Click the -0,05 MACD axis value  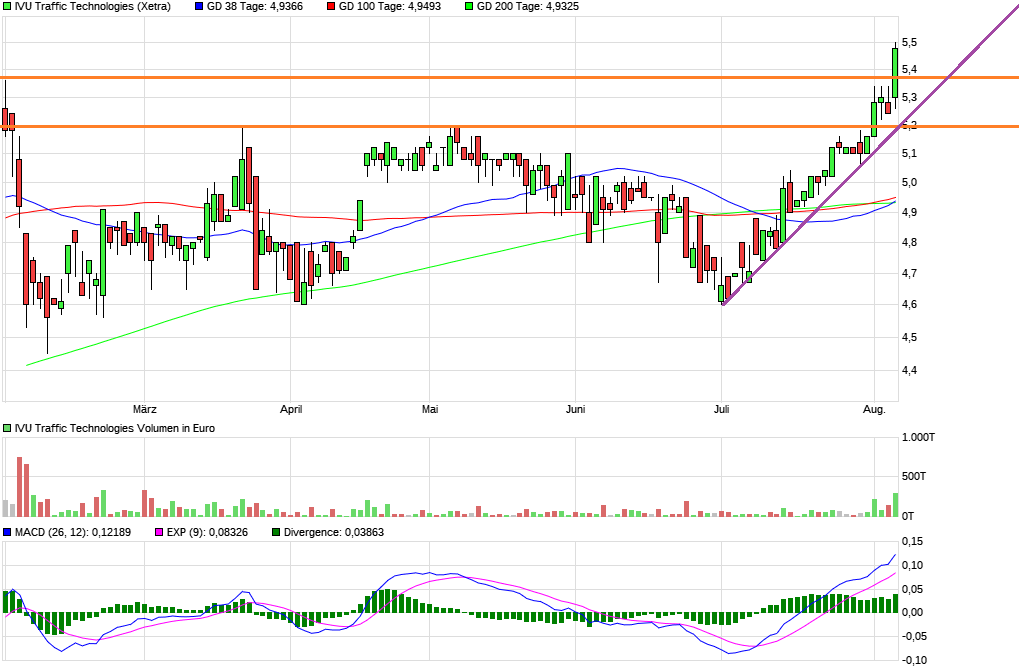[914, 636]
